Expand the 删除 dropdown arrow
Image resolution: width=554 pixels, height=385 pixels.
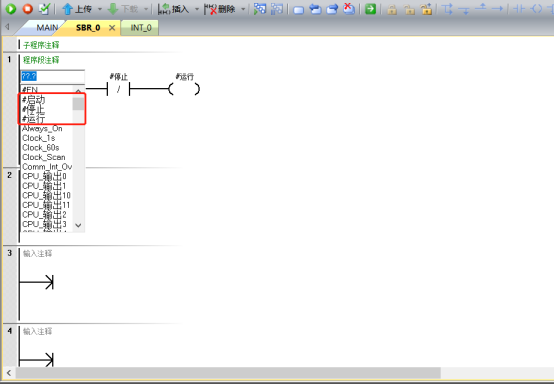243,9
